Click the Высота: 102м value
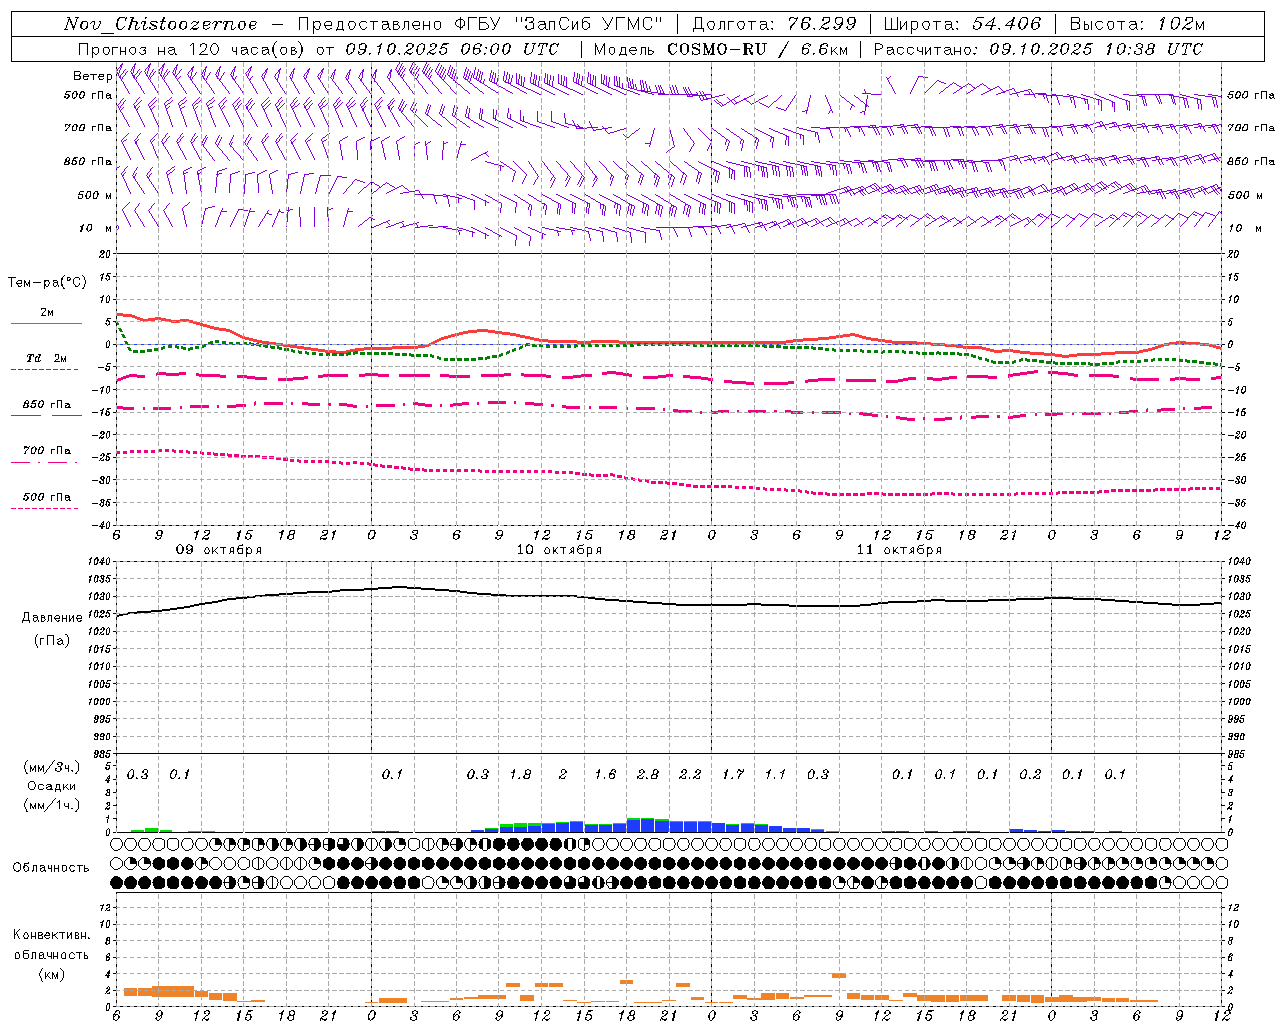This screenshot has width=1280, height=1024. [1137, 24]
